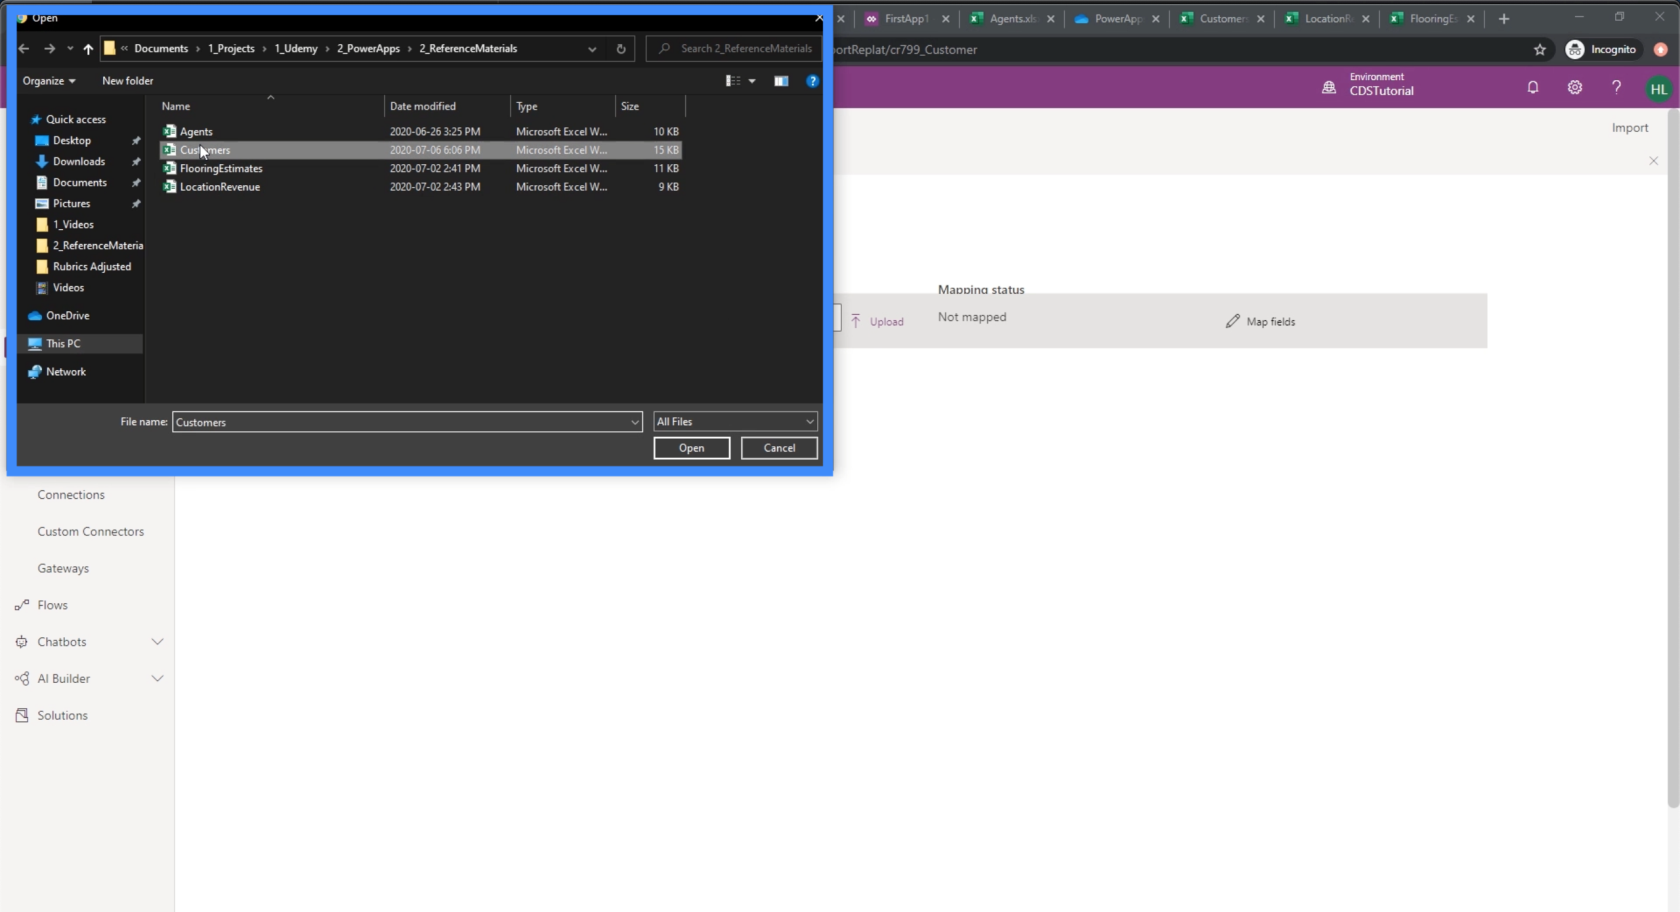Click the Open button
1680x912 pixels.
tap(691, 448)
